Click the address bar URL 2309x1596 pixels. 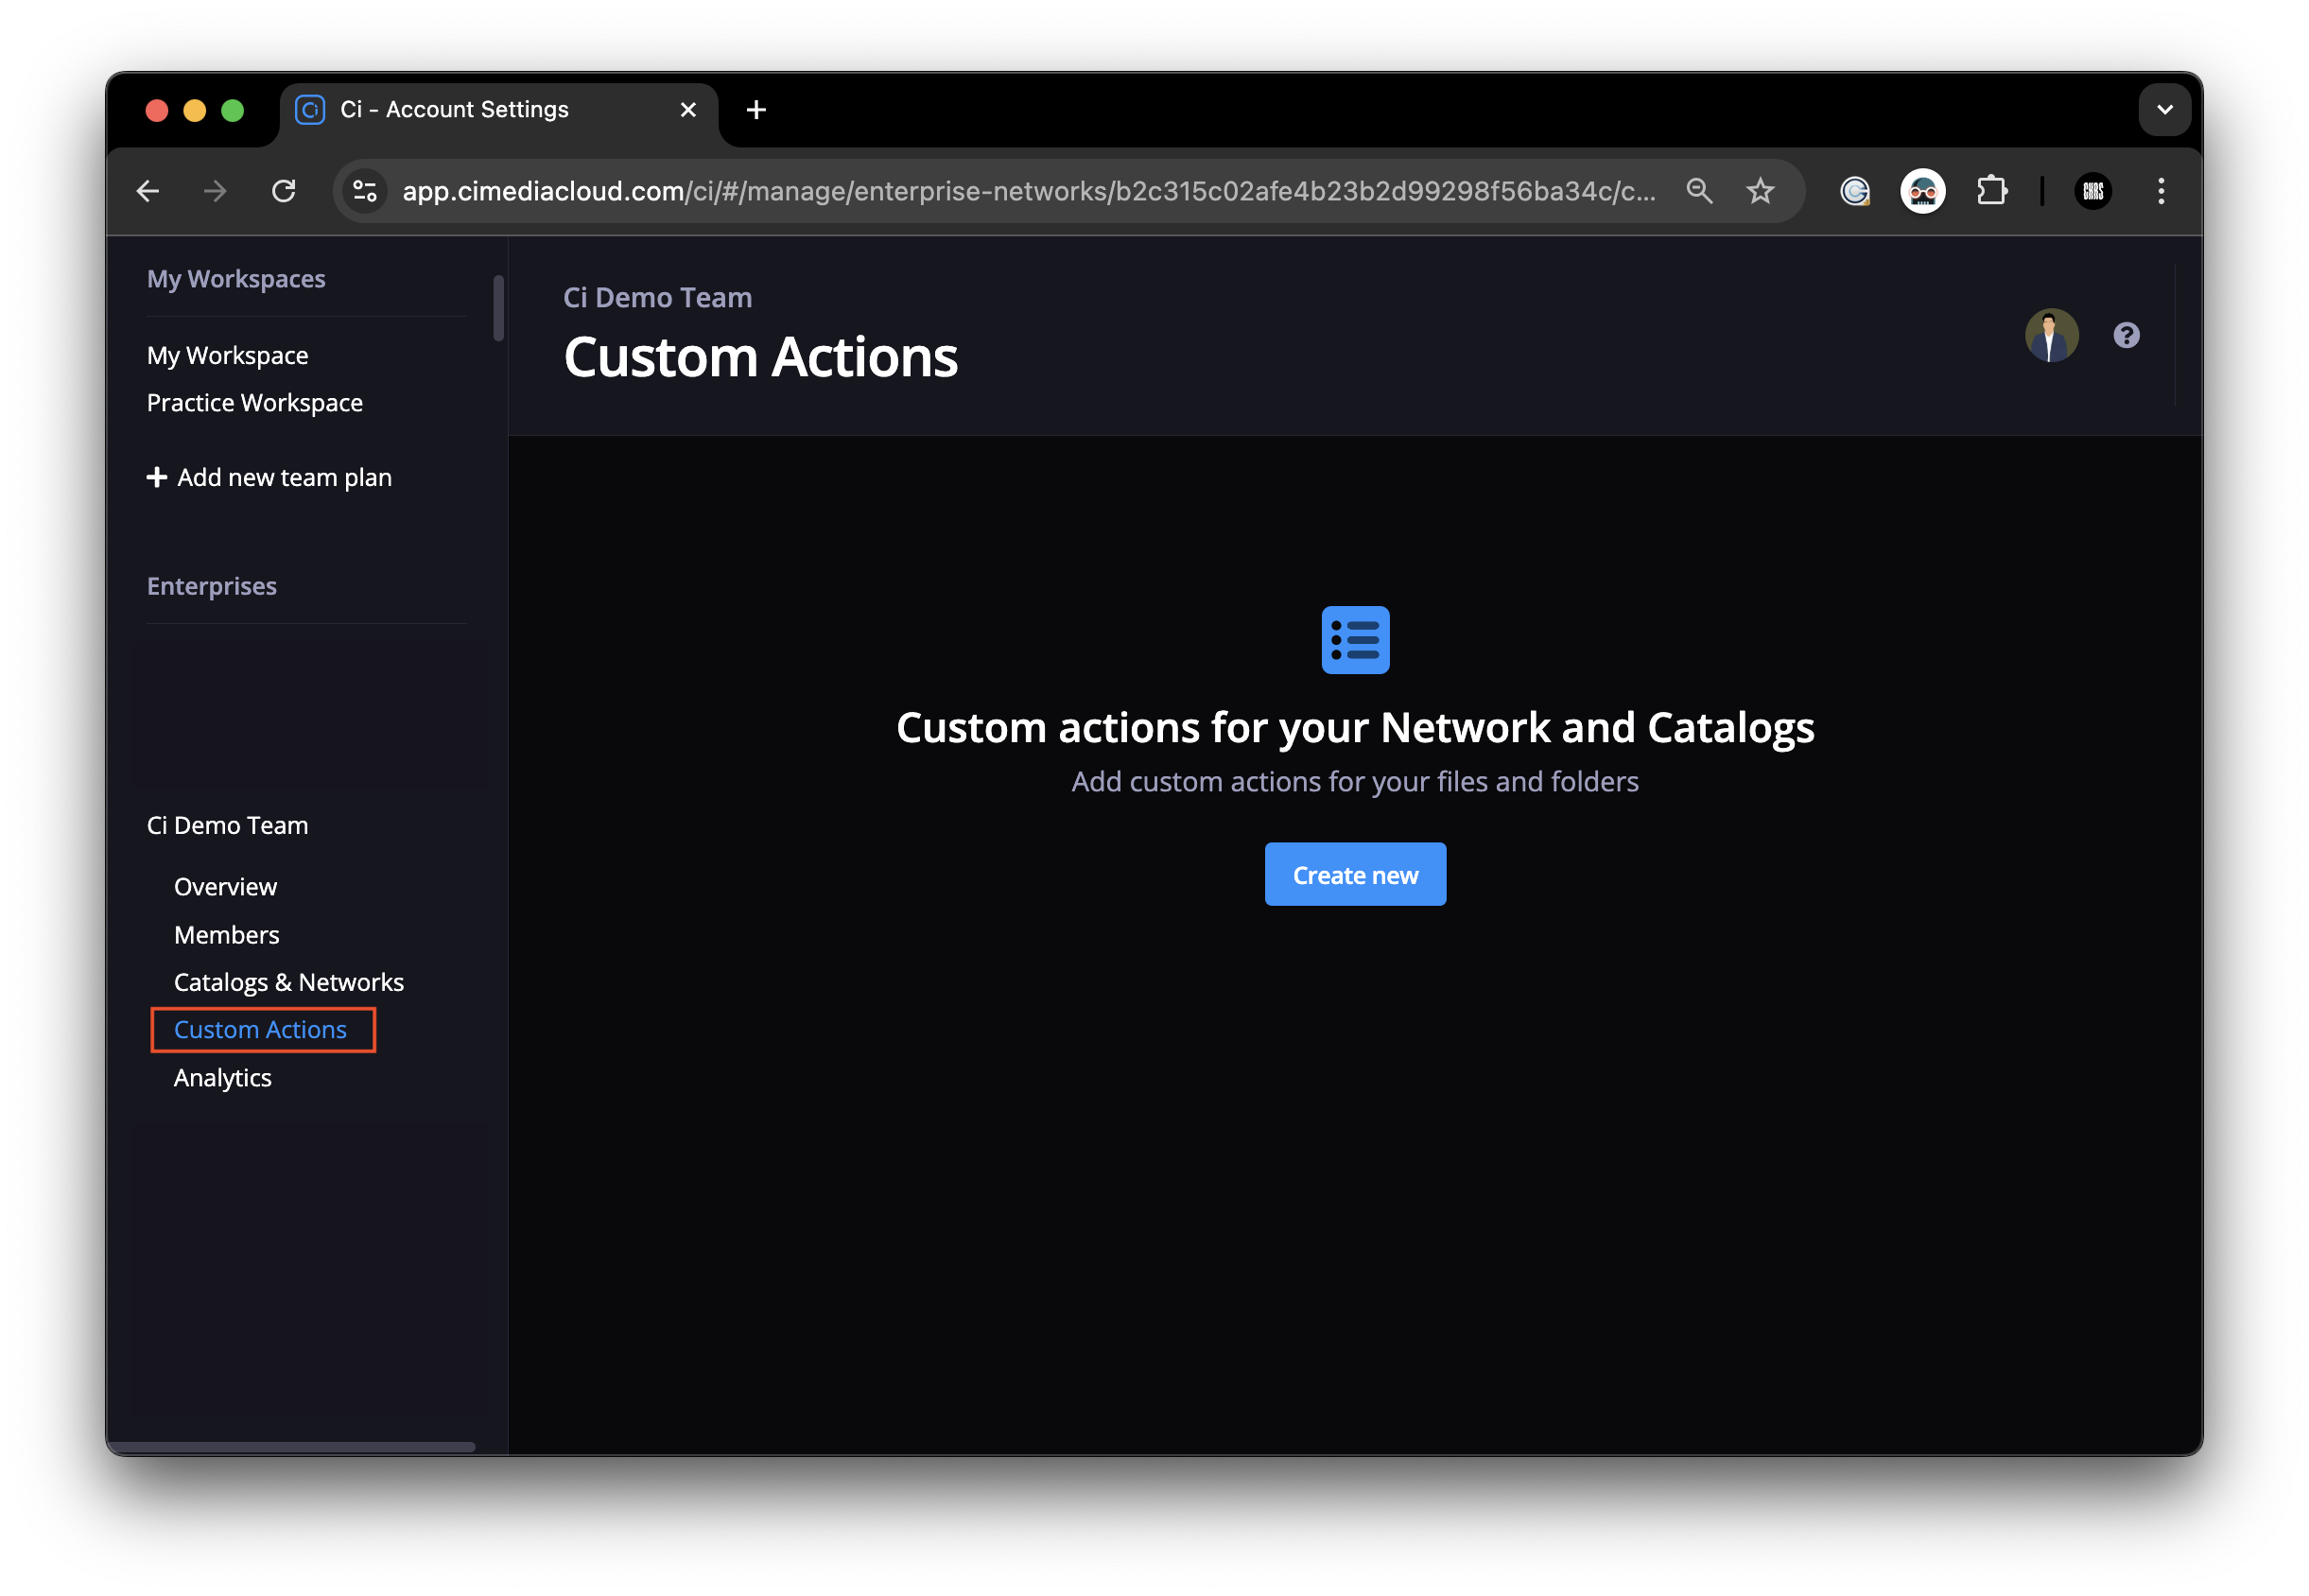pyautogui.click(x=1028, y=191)
